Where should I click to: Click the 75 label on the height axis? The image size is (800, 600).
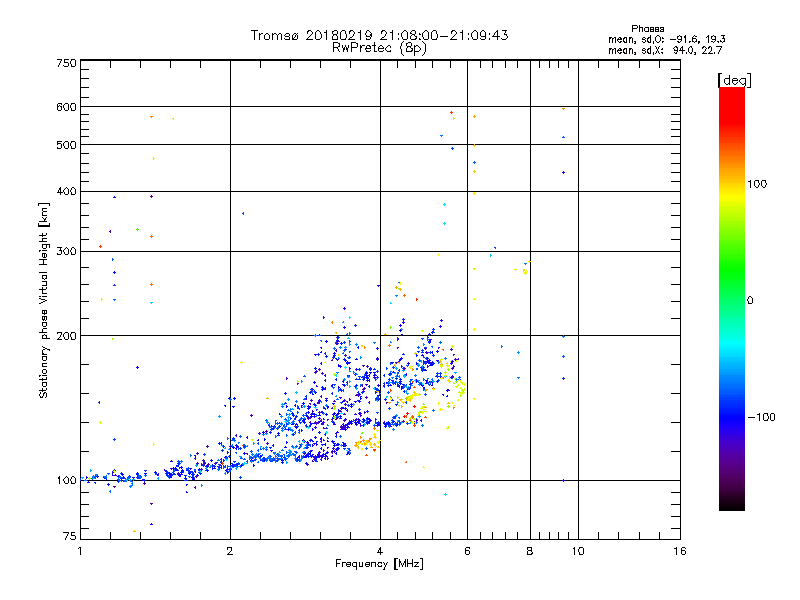point(70,536)
